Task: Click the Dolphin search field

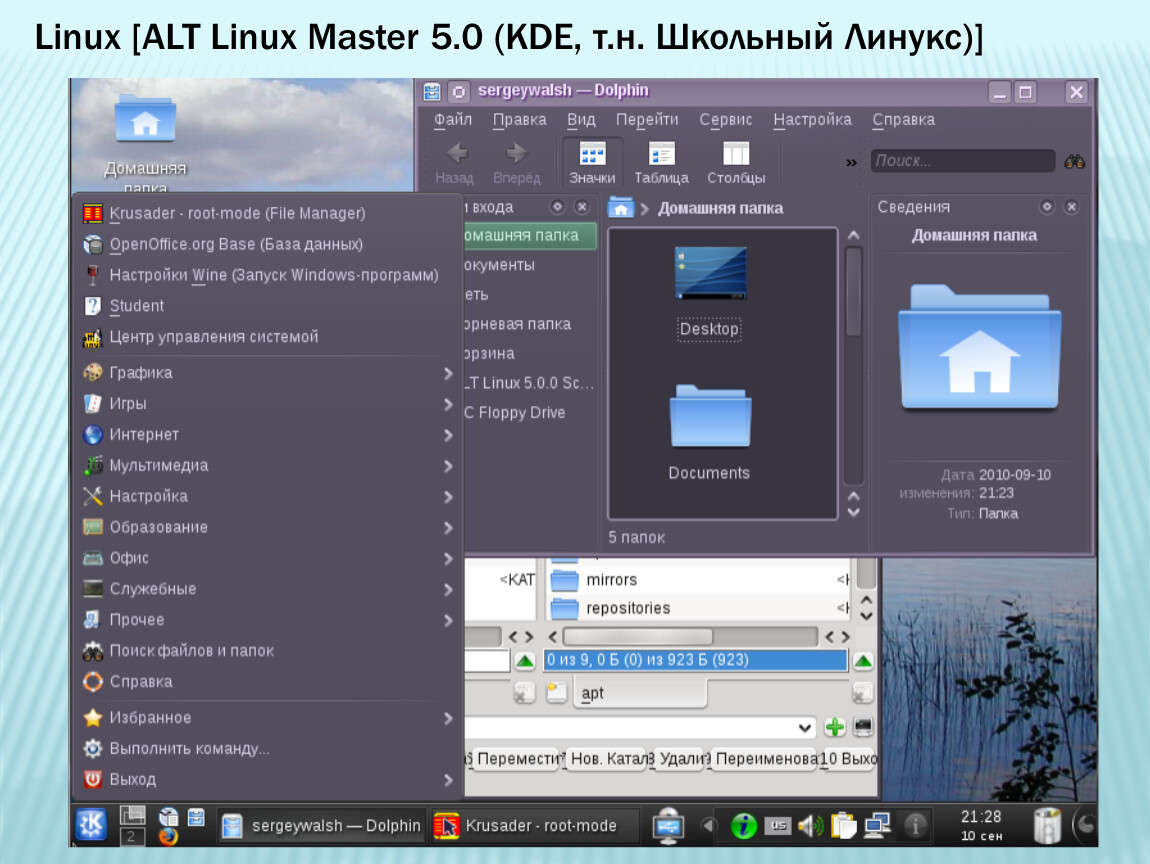Action: (963, 161)
